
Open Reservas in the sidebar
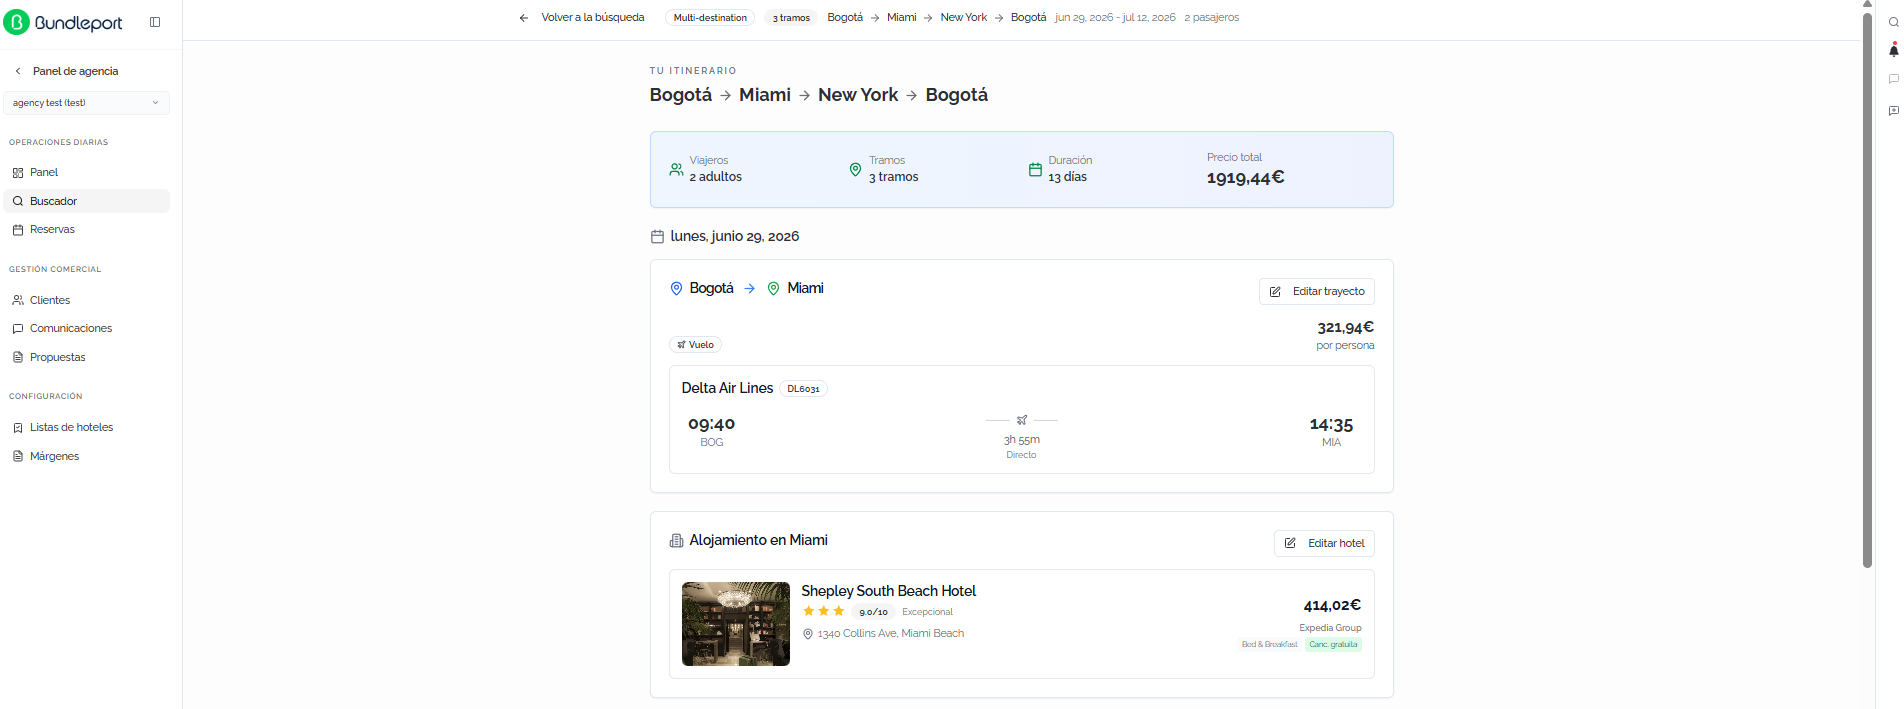coord(86,229)
